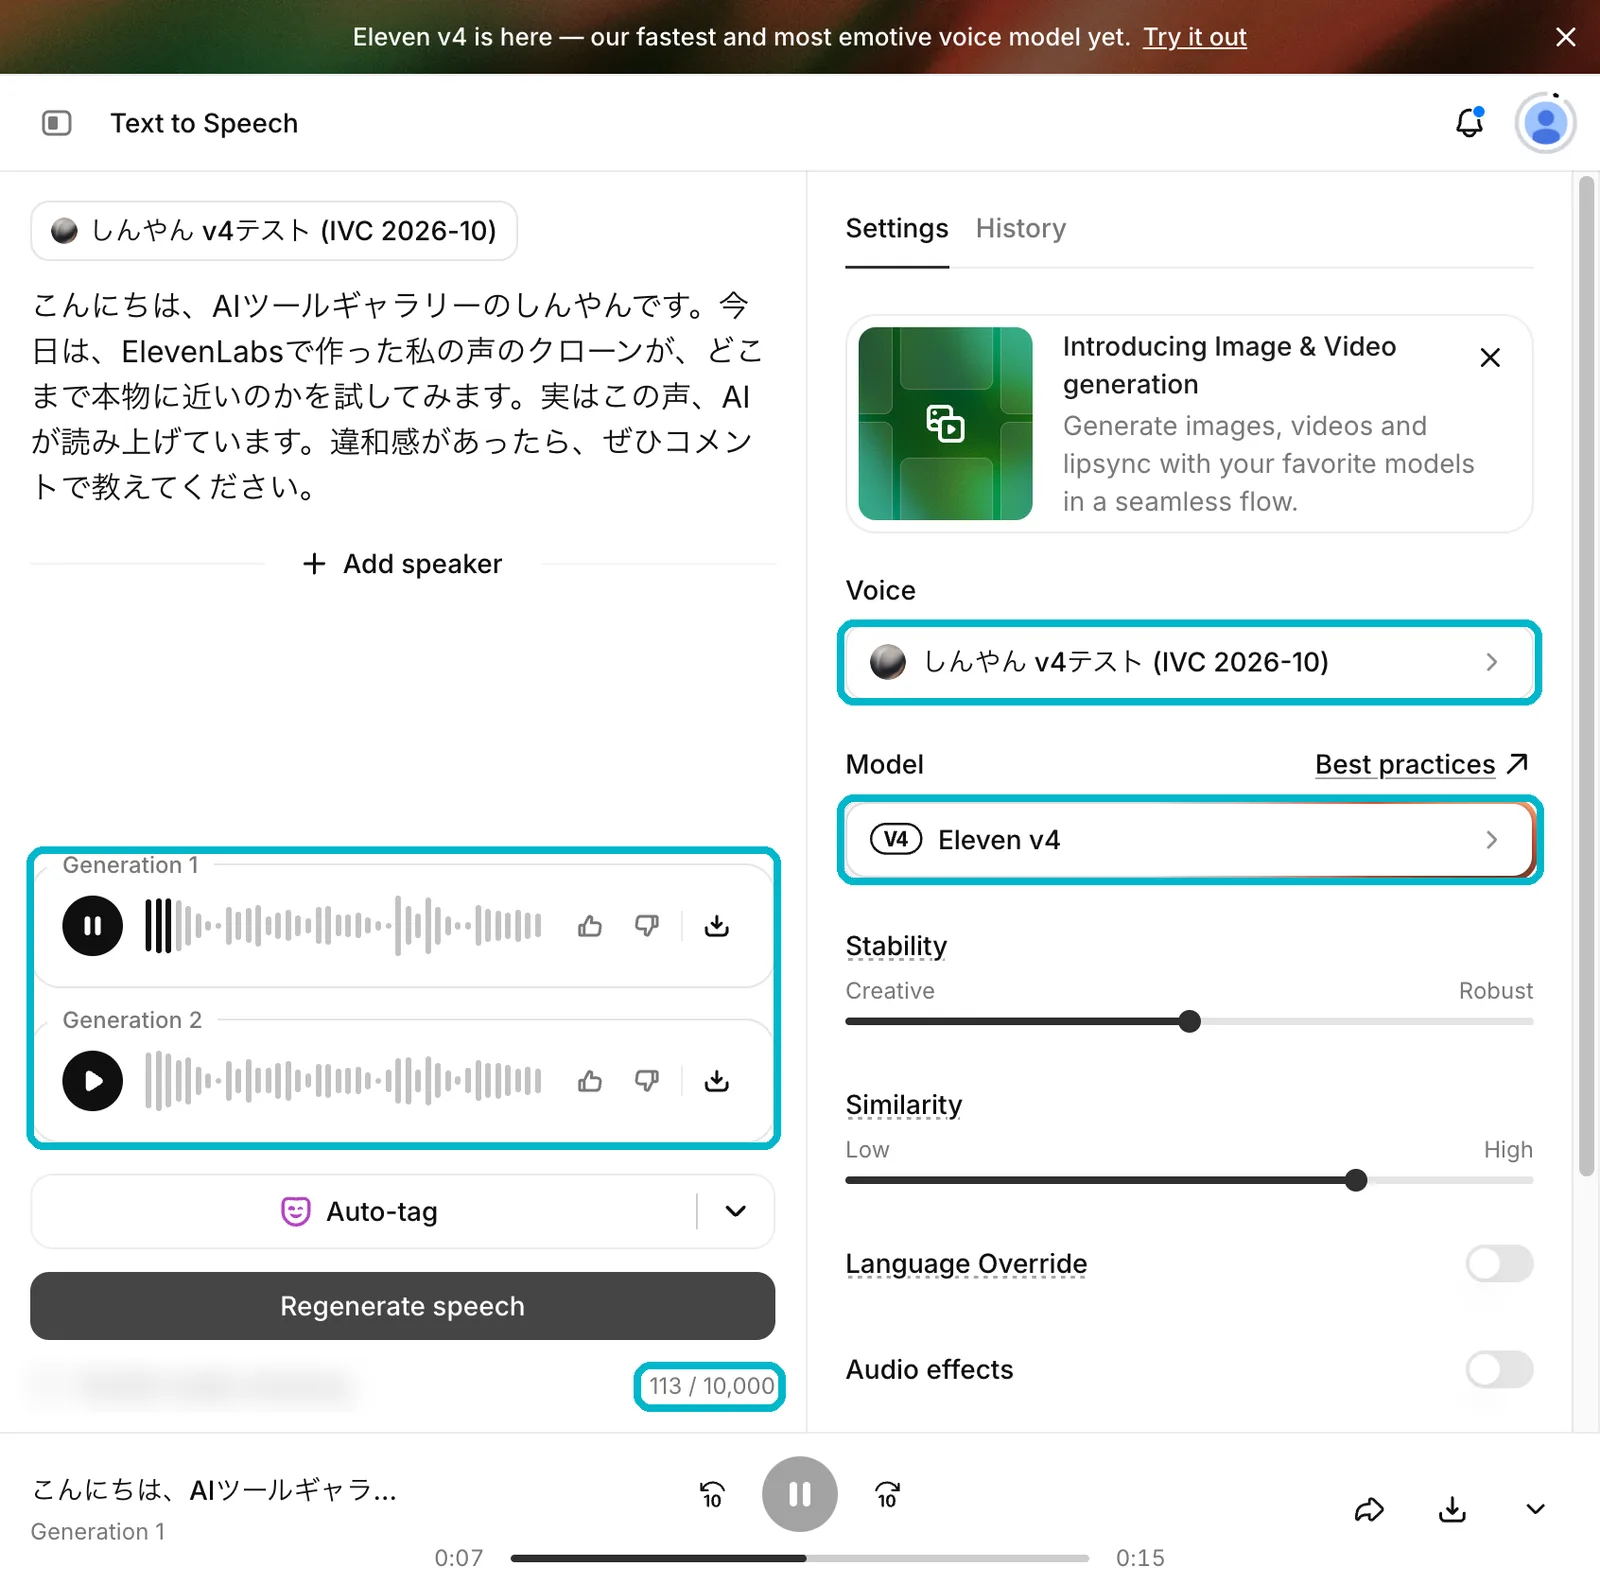Image resolution: width=1600 pixels, height=1585 pixels.
Task: Dislike Generation 1 with thumbs down
Action: coord(647,926)
